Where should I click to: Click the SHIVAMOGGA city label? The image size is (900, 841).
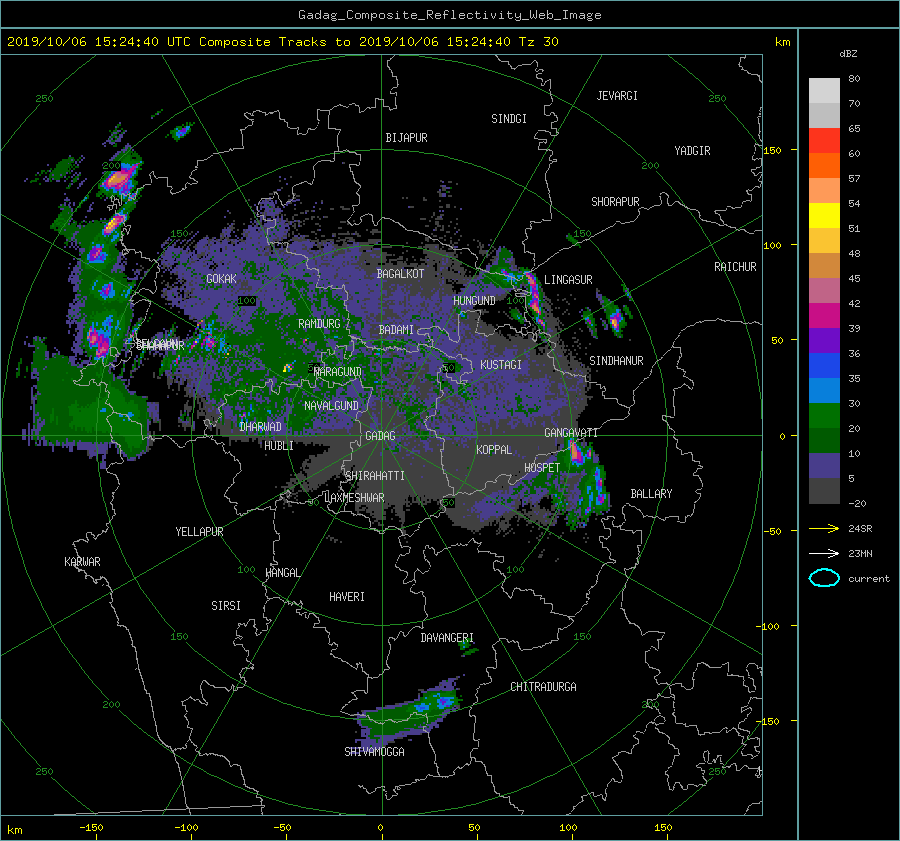pos(374,751)
